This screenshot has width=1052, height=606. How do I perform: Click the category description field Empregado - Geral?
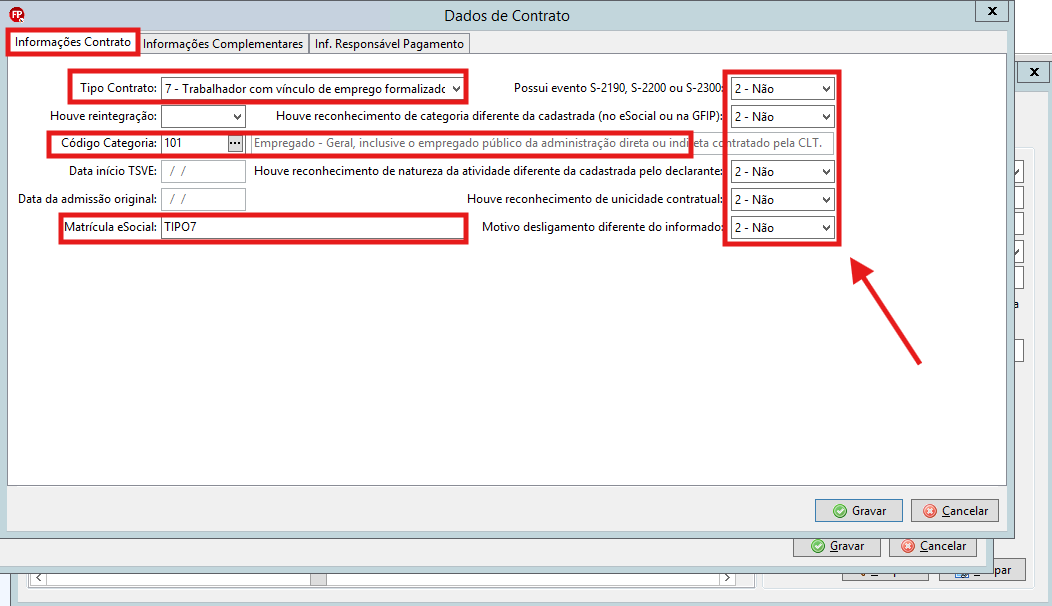[542, 144]
